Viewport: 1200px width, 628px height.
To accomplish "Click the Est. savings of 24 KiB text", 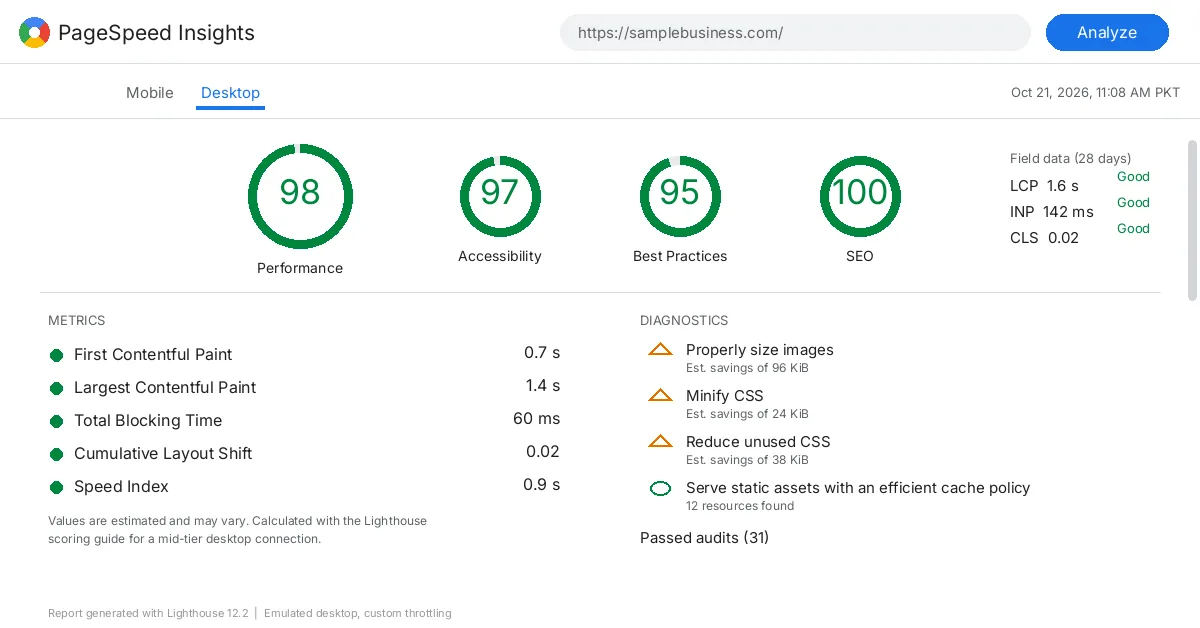I will click(747, 414).
